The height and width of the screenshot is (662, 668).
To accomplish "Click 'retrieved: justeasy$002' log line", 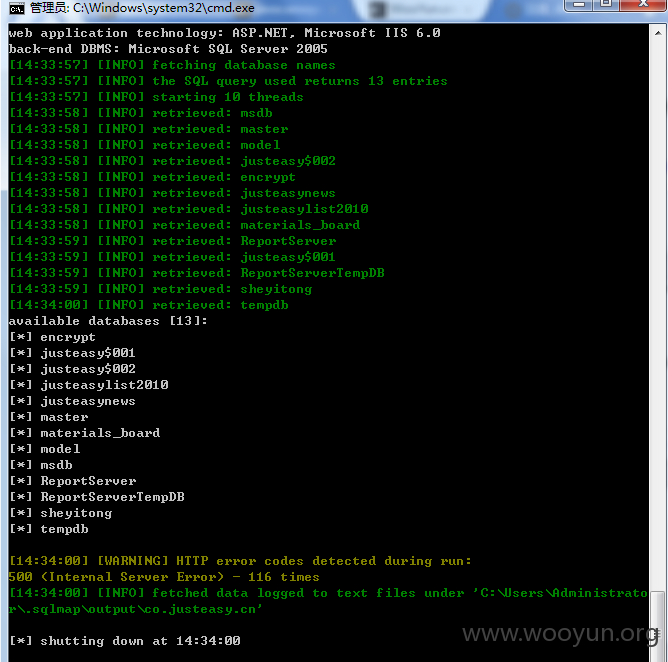I will (x=172, y=161).
